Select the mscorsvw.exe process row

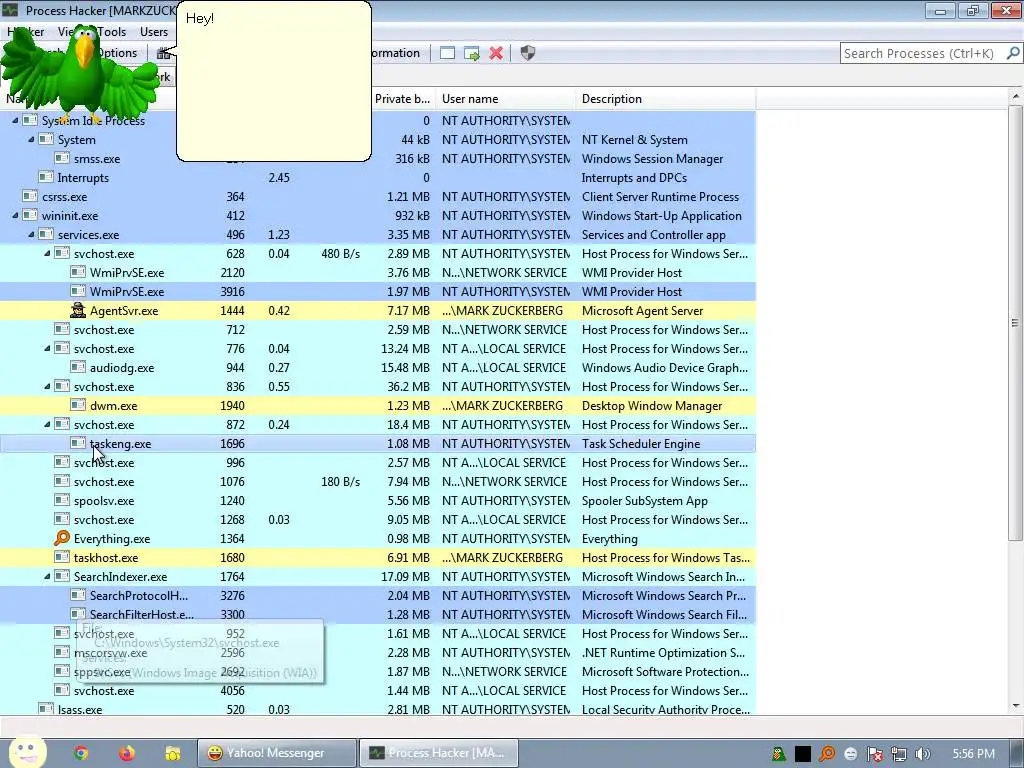coord(377,652)
